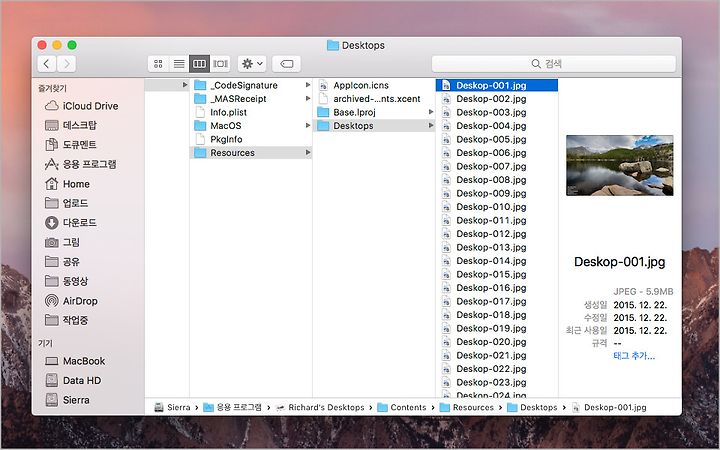Select the Info.plist file
Viewport: 720px width, 450px height.
click(x=250, y=112)
